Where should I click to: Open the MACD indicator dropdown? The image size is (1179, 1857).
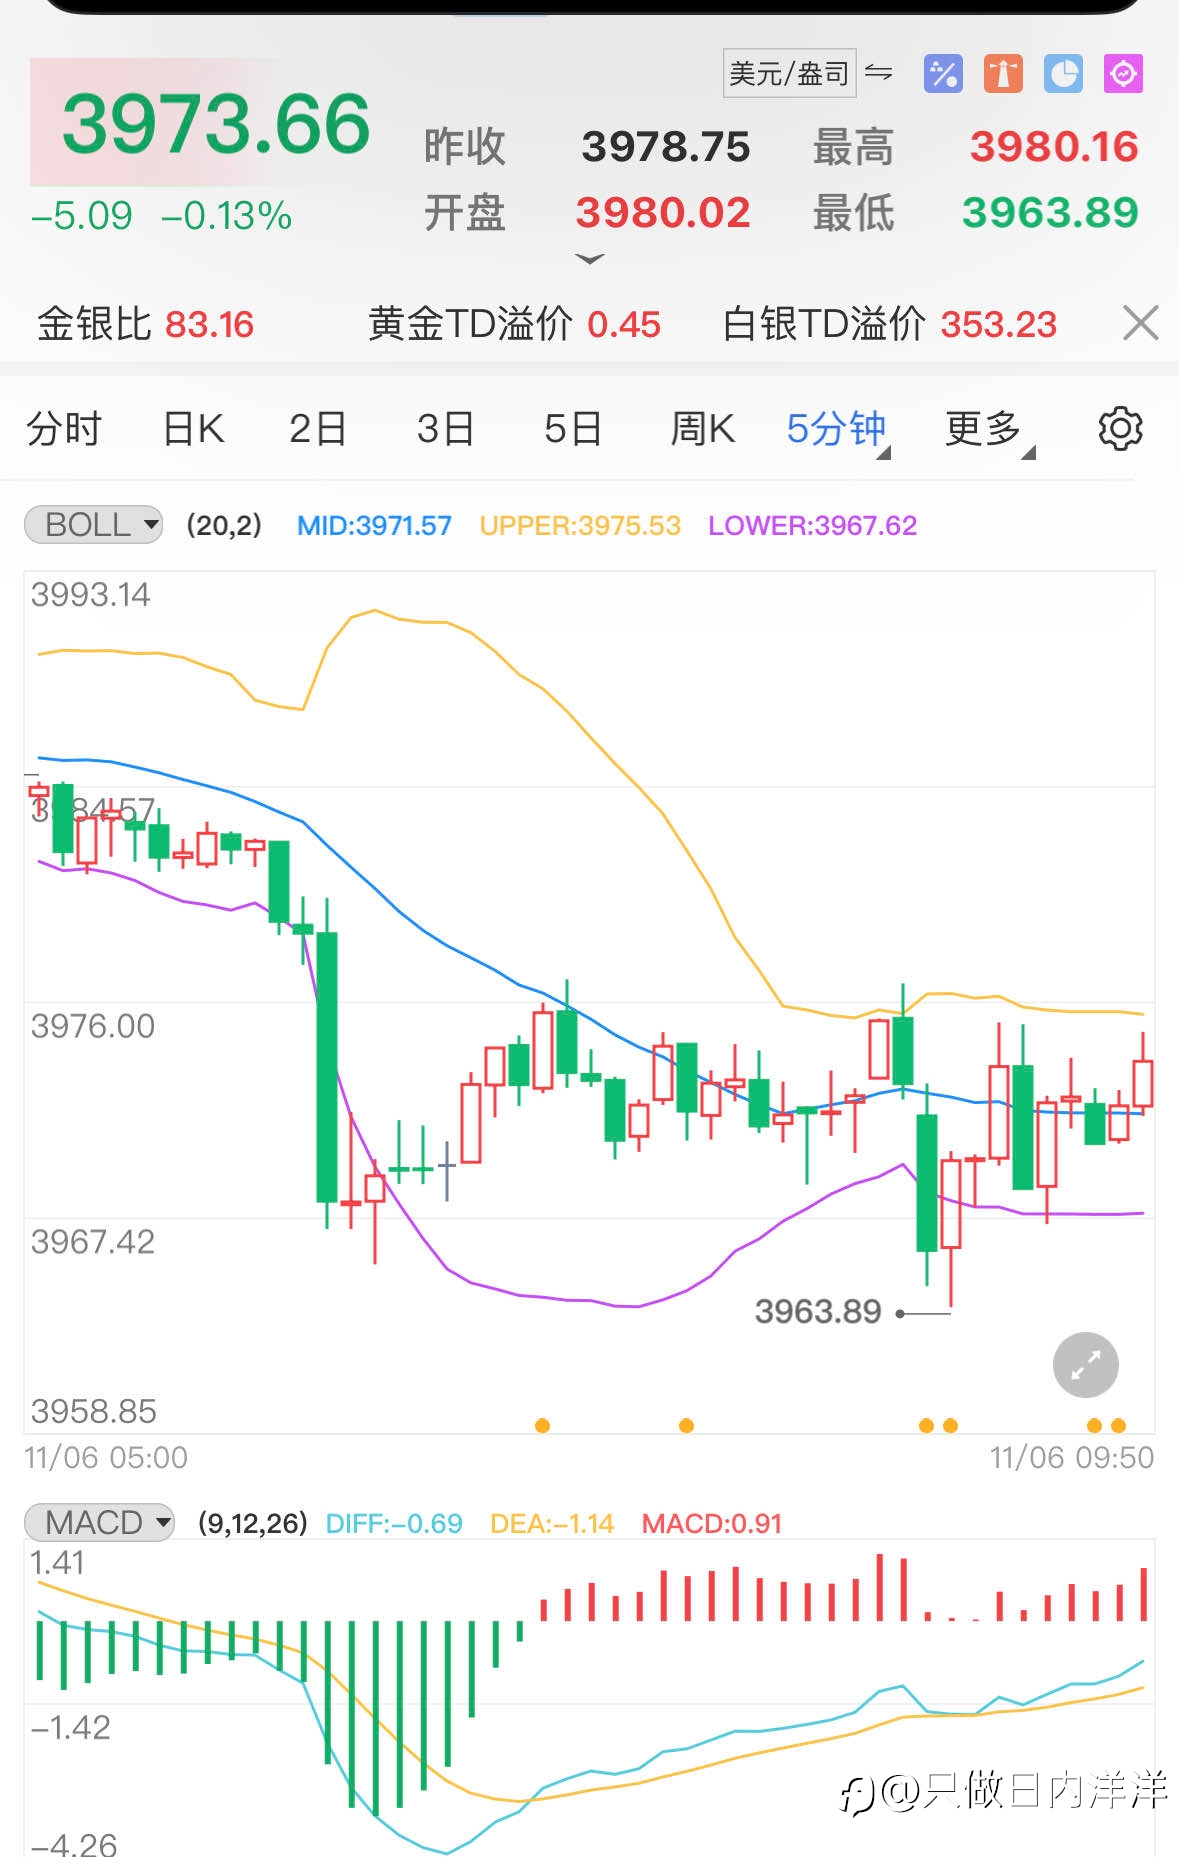(x=99, y=1523)
